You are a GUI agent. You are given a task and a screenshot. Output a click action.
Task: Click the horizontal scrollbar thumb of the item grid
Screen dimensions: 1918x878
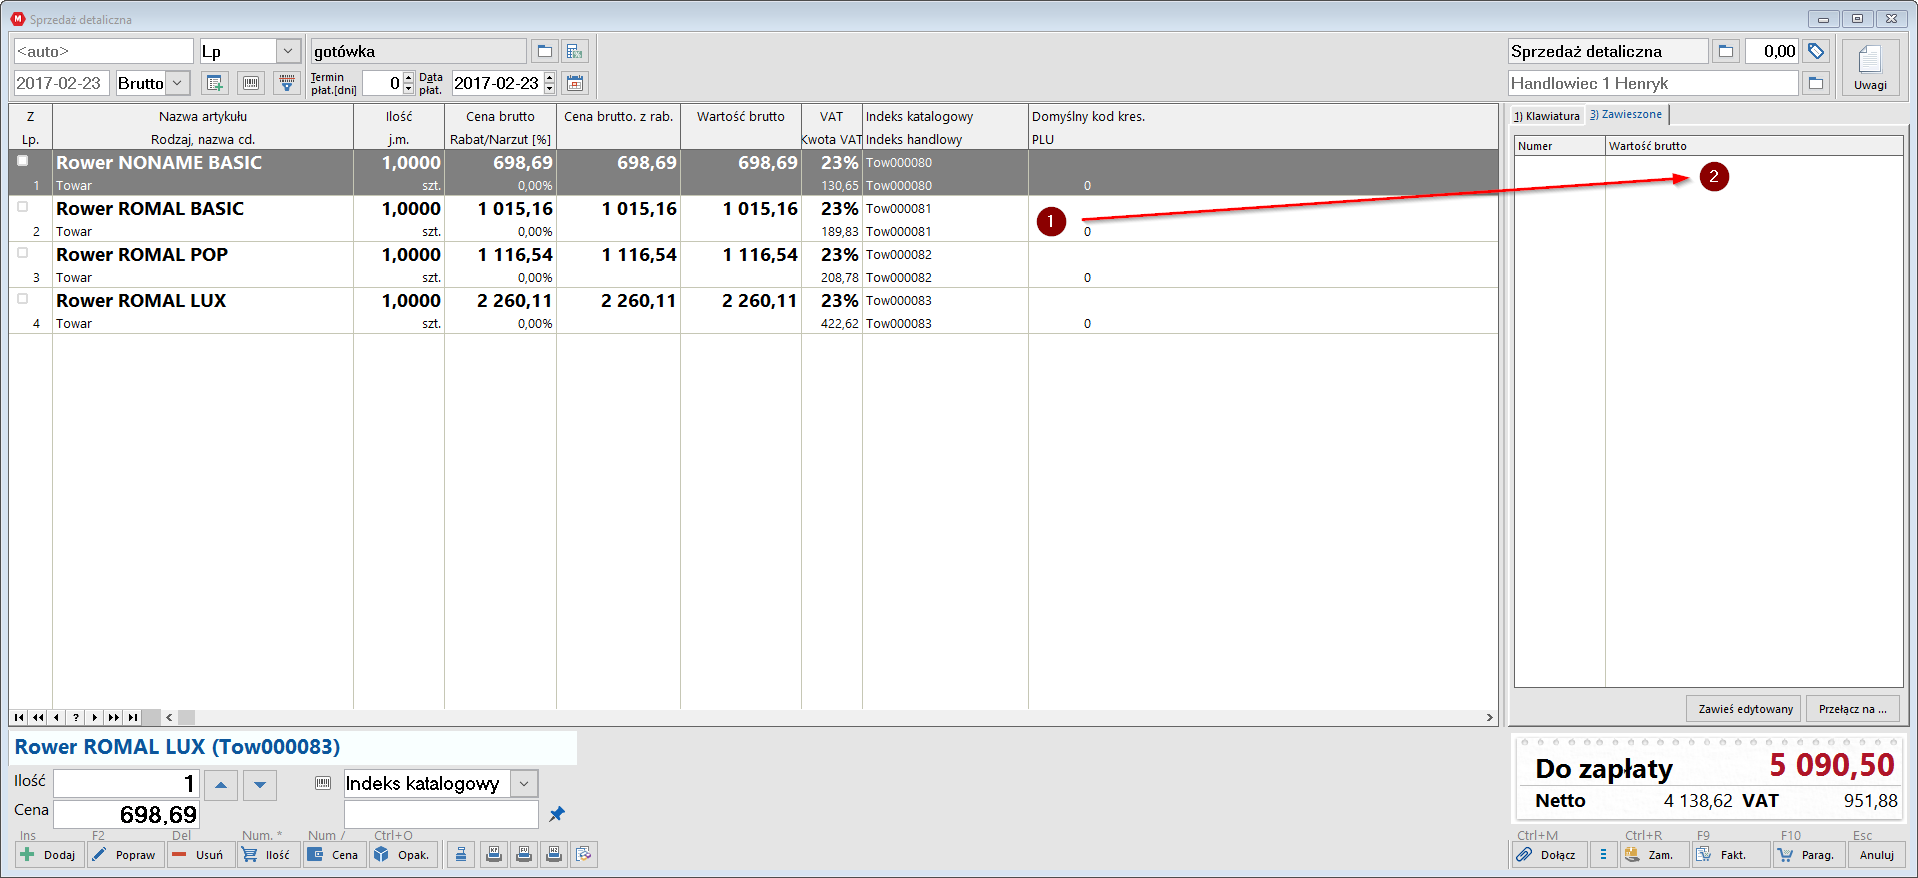(187, 717)
